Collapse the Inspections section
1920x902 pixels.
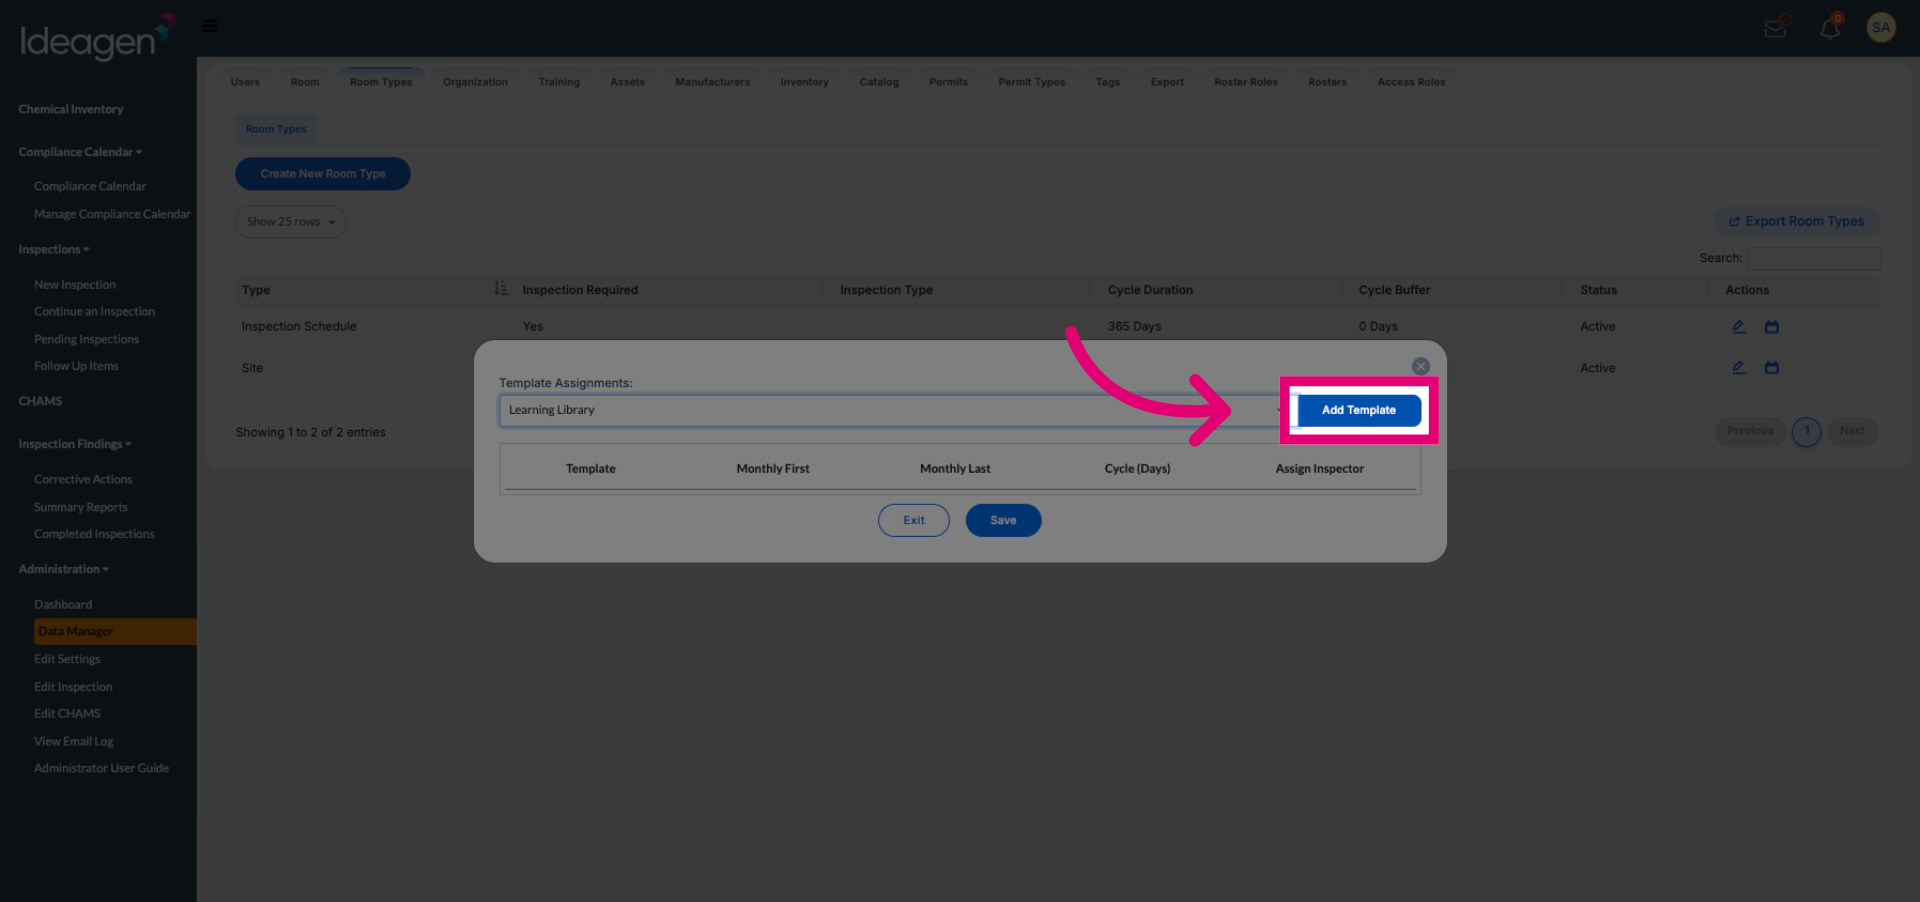coord(54,249)
